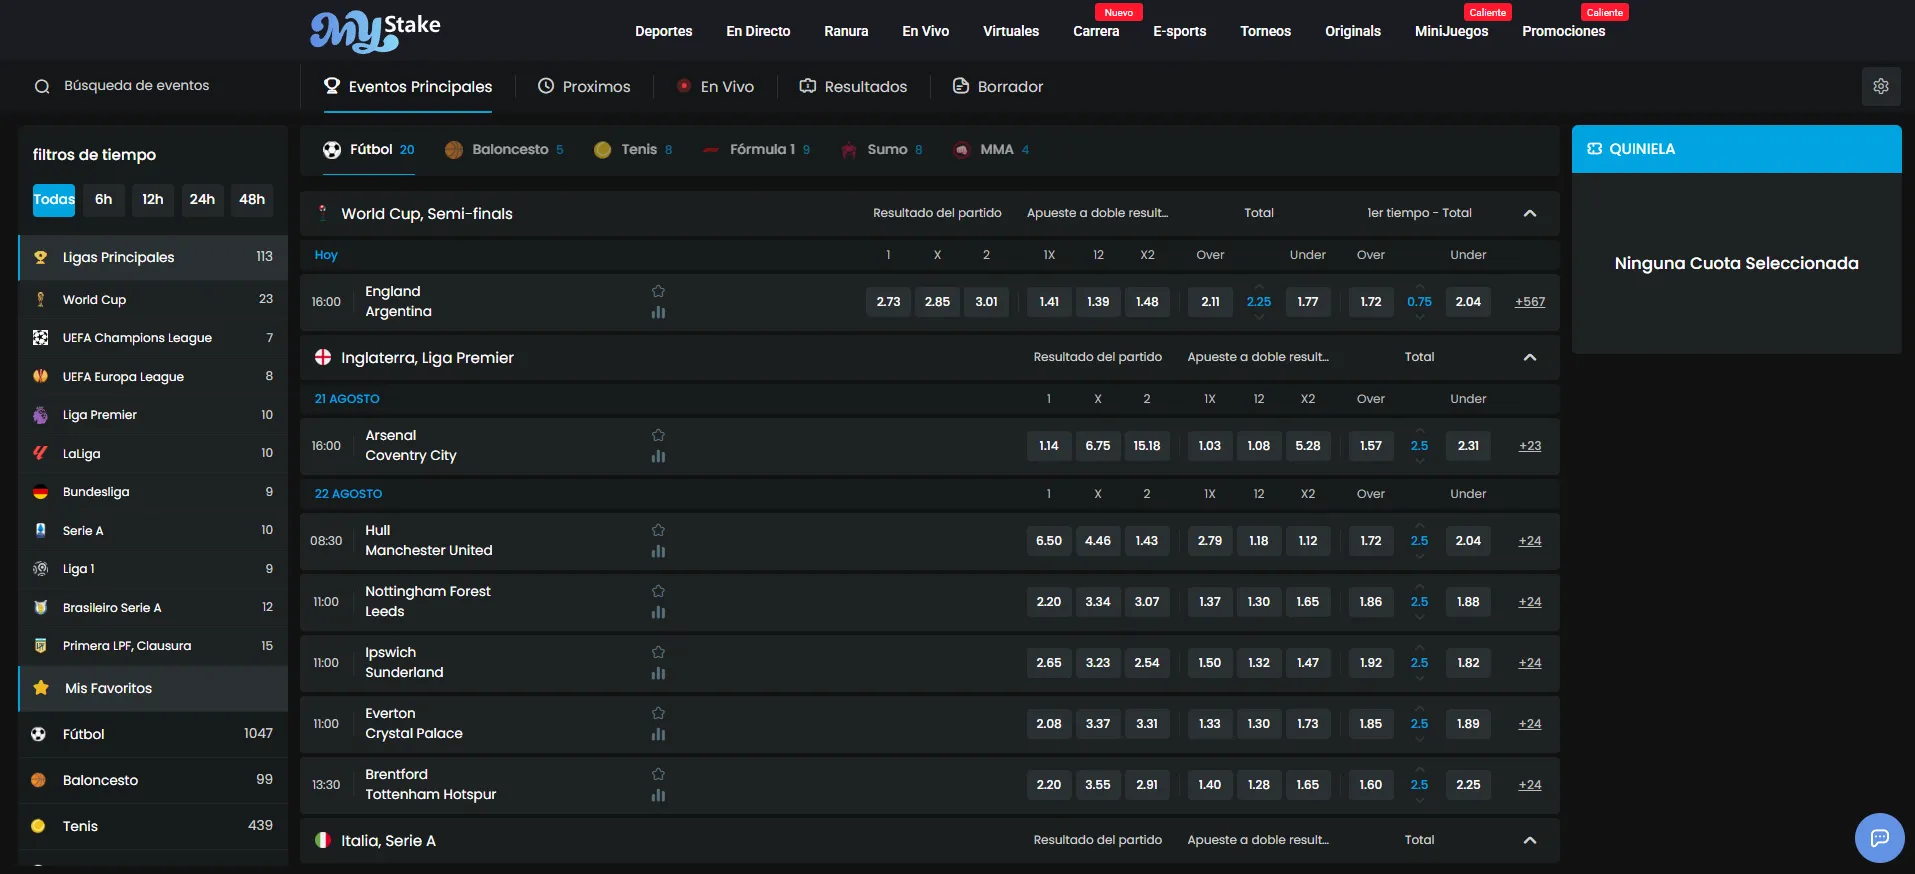Click the MyStake logo

coord(375,31)
